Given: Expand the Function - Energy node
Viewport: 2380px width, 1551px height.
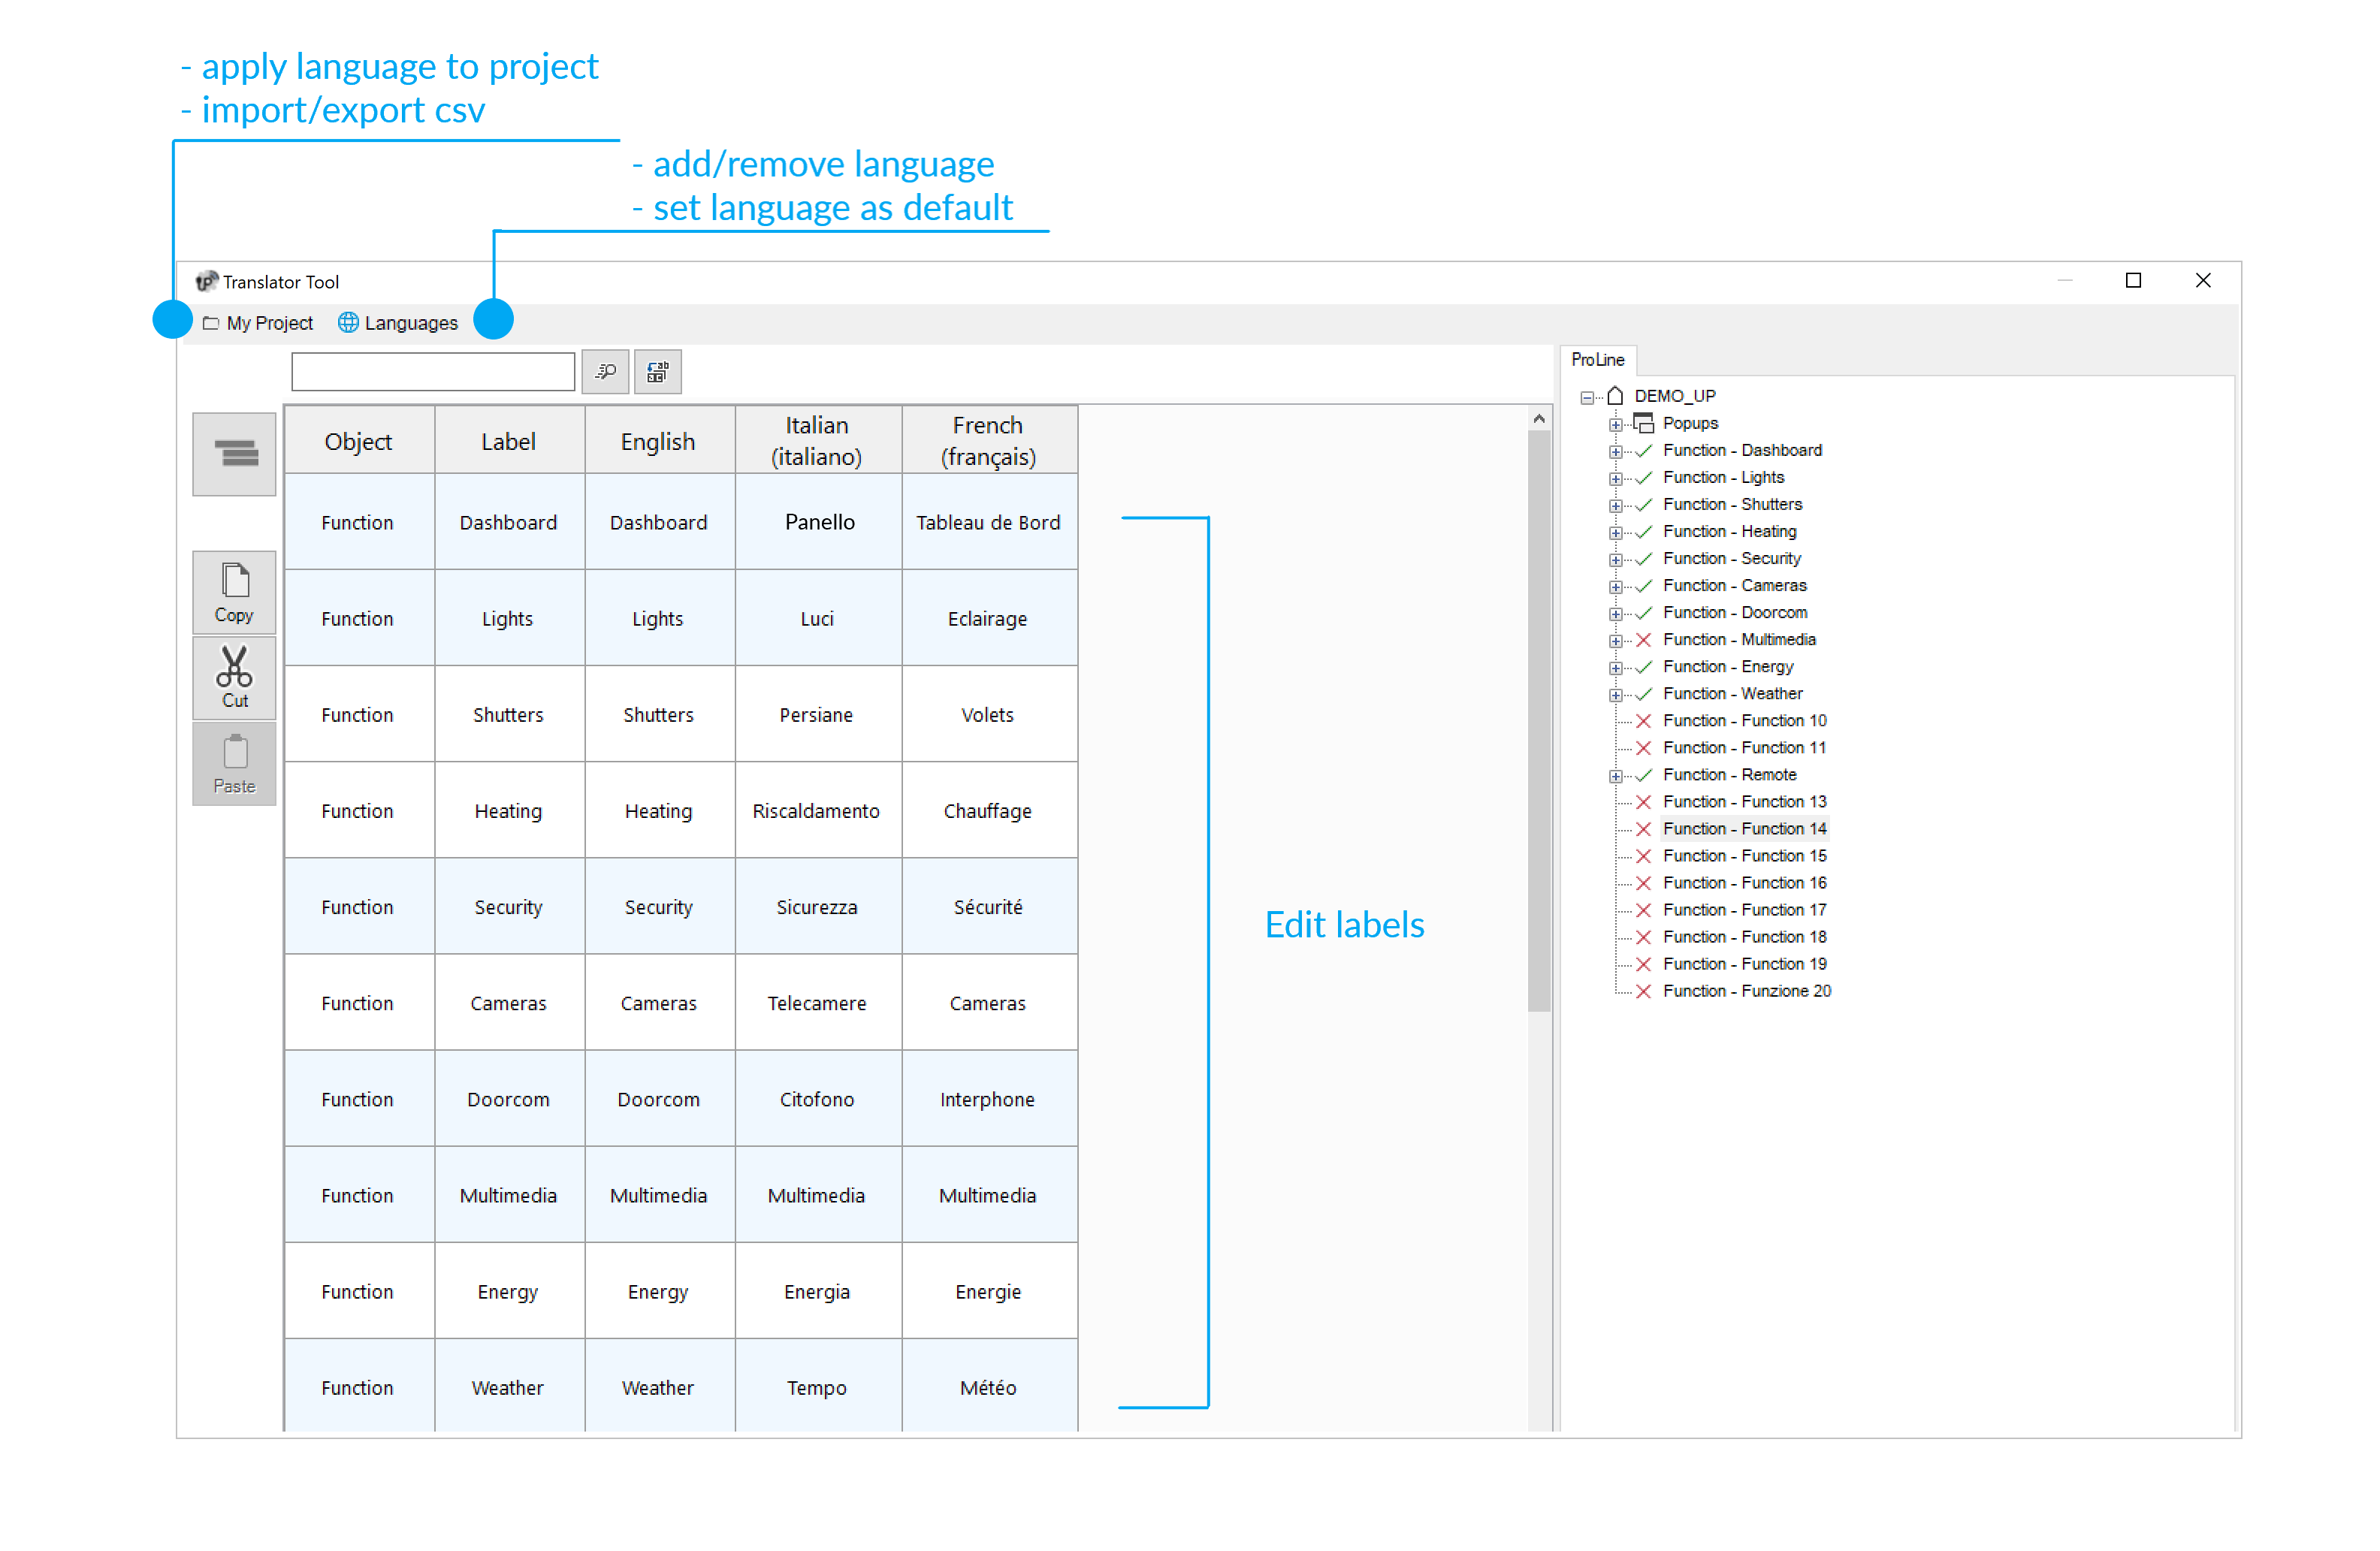Looking at the screenshot, I should click(x=1615, y=668).
